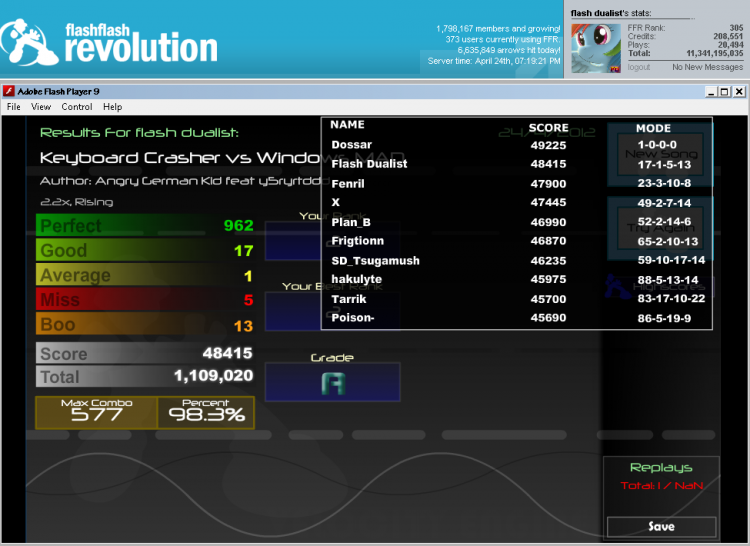Click the SCORE column header
The image size is (750, 546).
pos(549,128)
